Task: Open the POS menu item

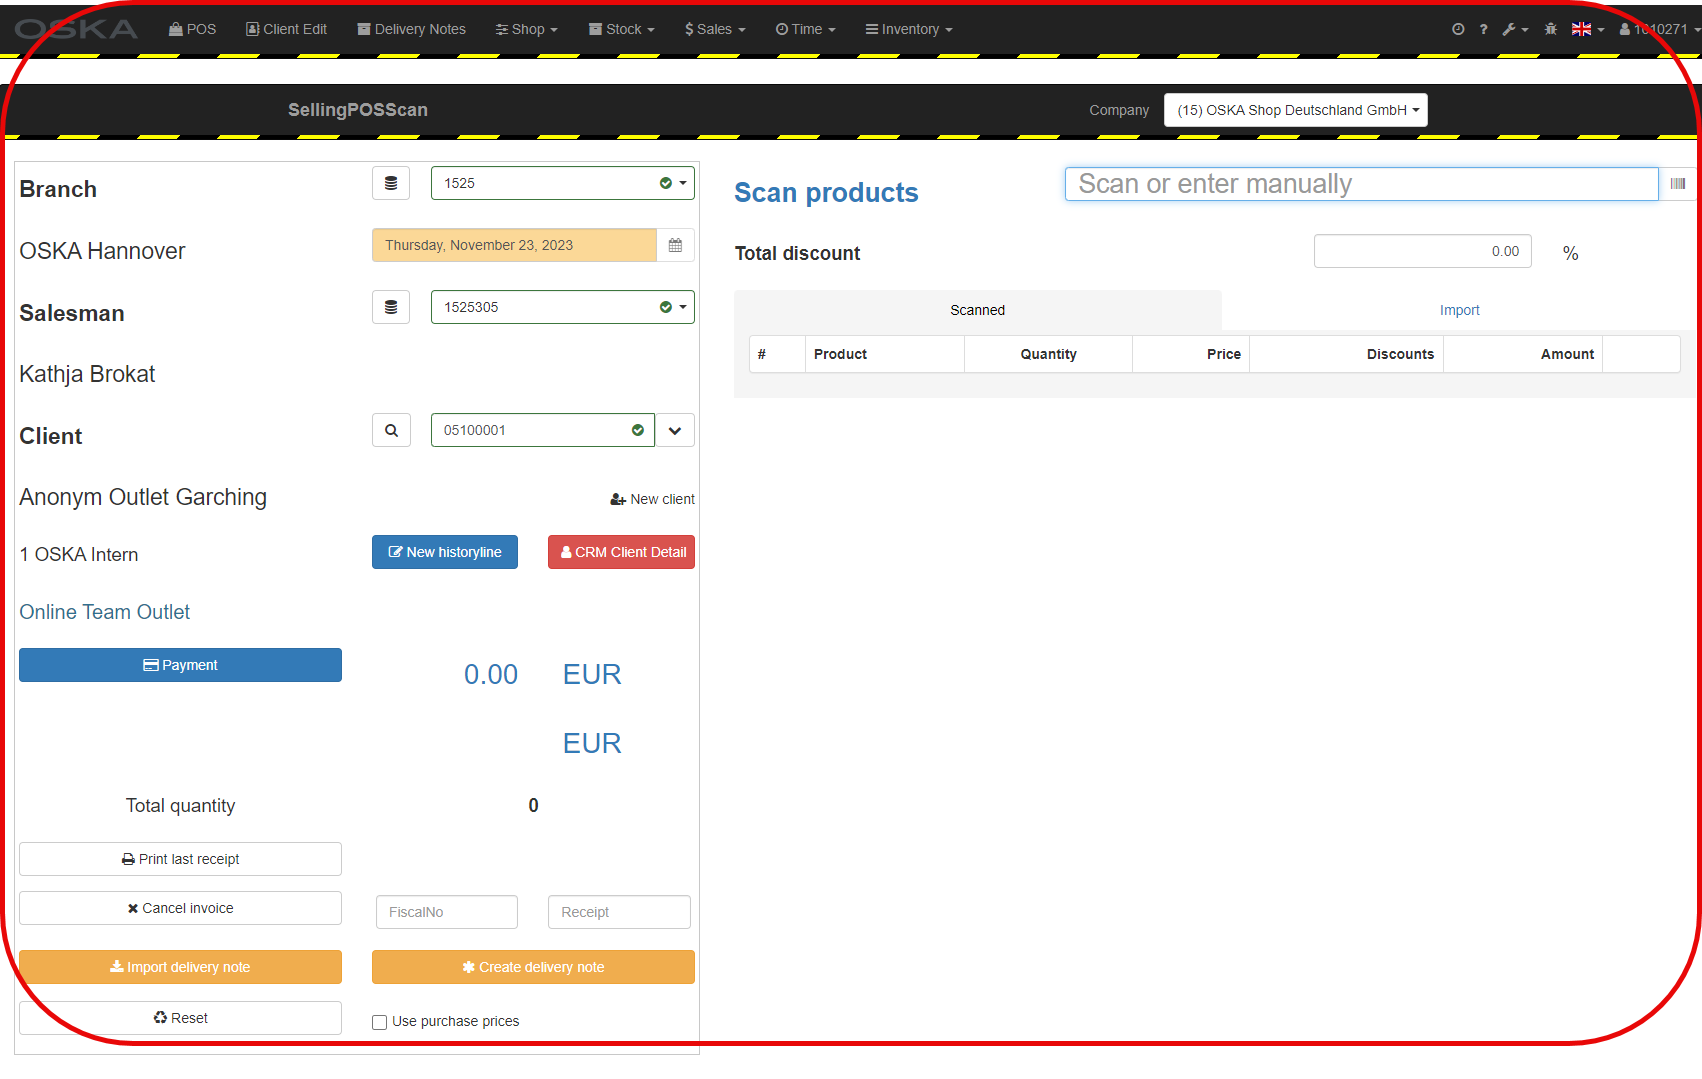Action: tap(192, 29)
